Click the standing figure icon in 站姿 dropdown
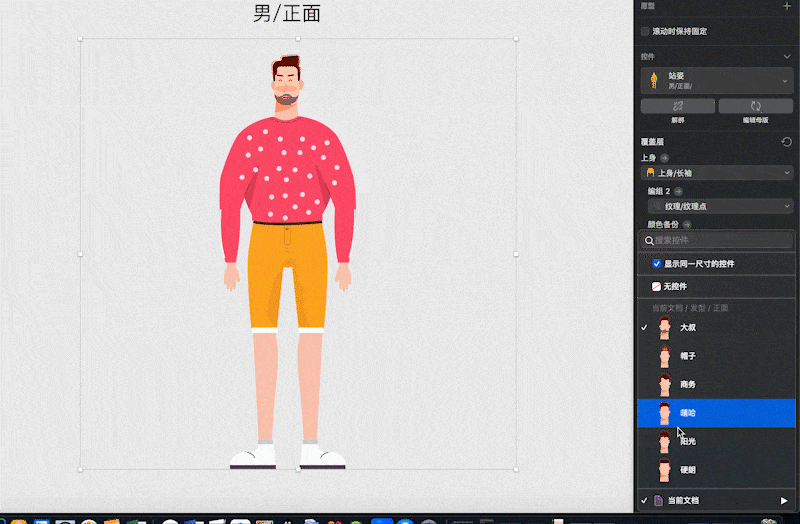 (654, 81)
